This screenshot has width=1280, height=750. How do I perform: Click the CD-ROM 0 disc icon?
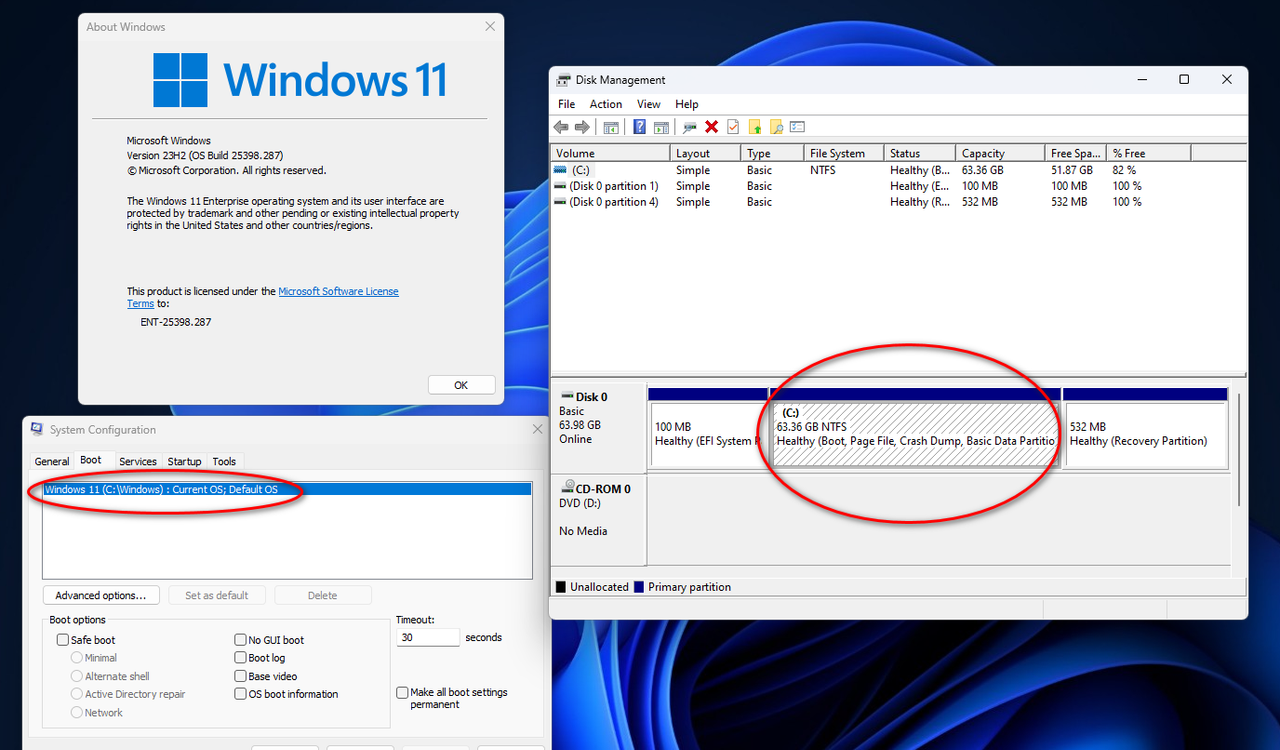click(x=567, y=489)
